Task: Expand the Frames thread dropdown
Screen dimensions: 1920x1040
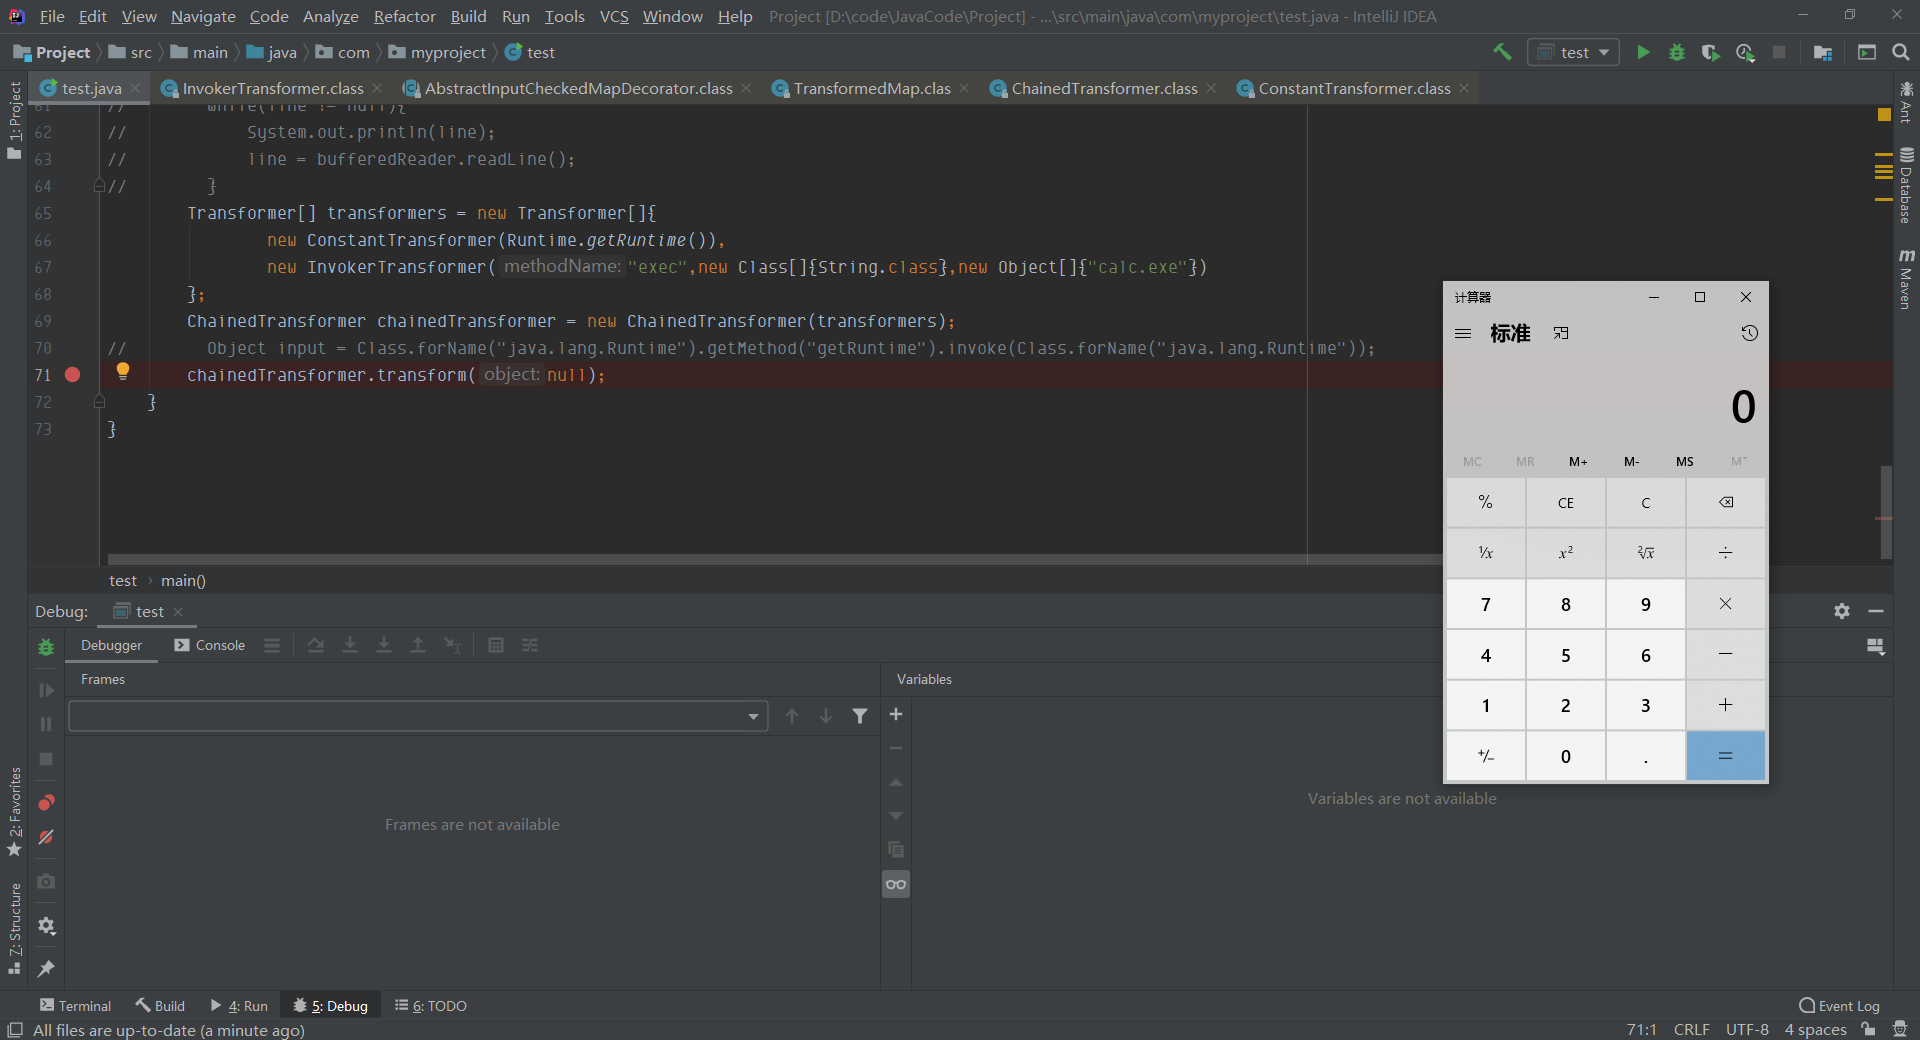Action: coord(753,716)
